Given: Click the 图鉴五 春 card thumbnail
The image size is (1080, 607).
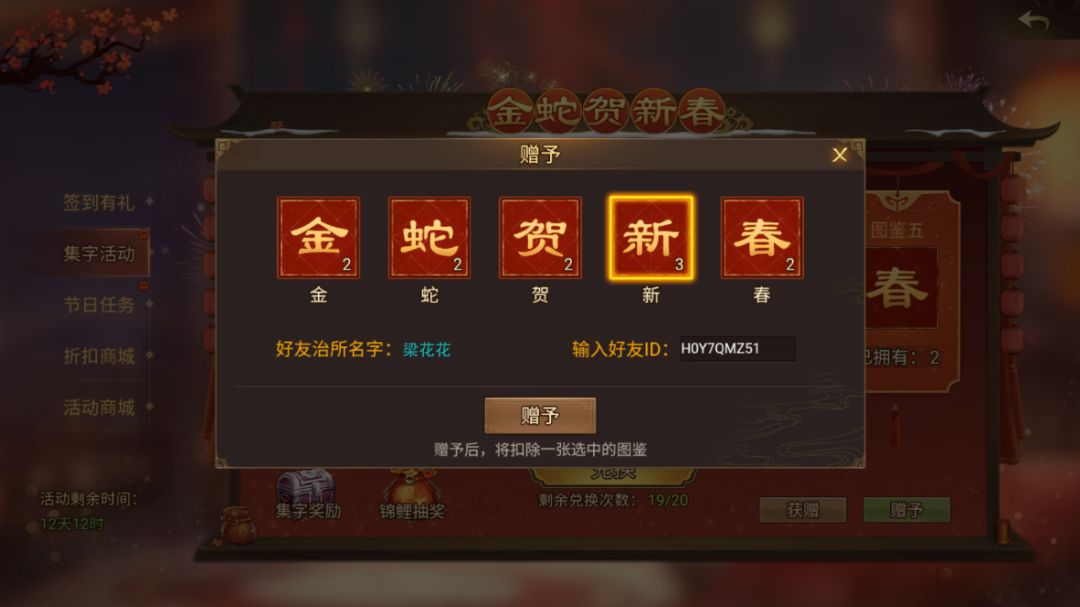Looking at the screenshot, I should click(900, 288).
